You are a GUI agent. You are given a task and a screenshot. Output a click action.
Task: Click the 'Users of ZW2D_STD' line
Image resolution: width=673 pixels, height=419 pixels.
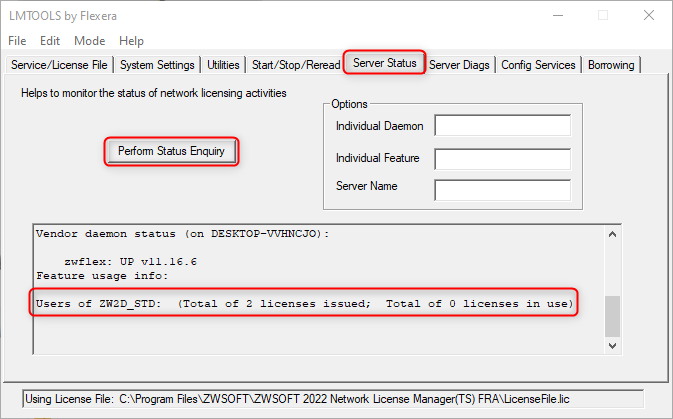point(305,304)
